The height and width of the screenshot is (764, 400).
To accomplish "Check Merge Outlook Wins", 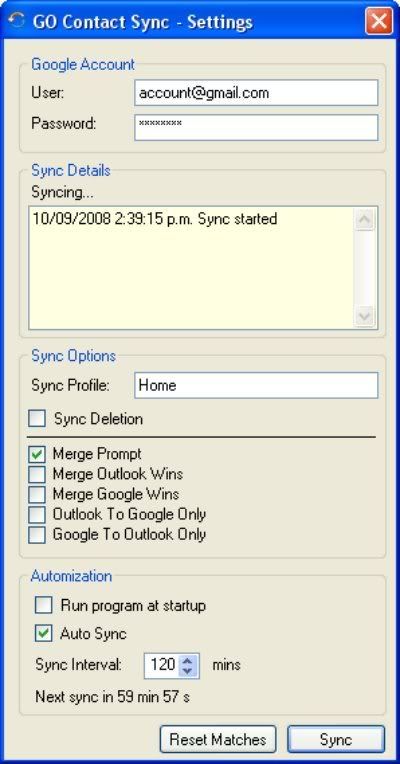I will point(37,474).
